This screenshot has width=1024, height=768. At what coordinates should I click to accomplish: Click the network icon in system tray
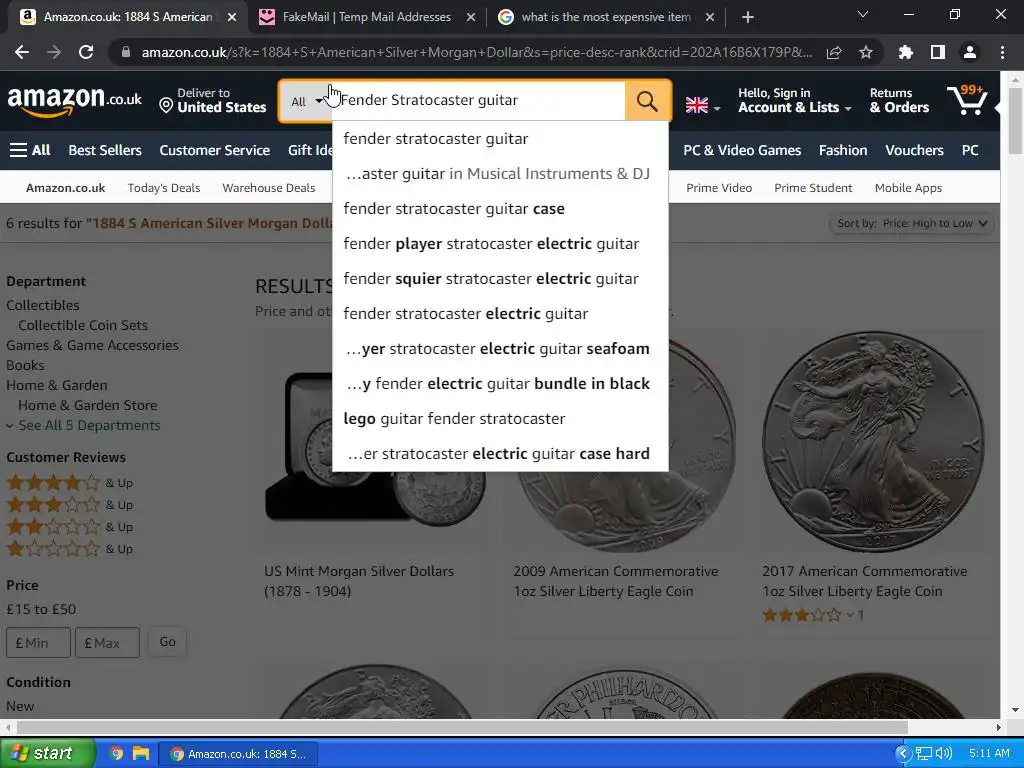(x=923, y=753)
